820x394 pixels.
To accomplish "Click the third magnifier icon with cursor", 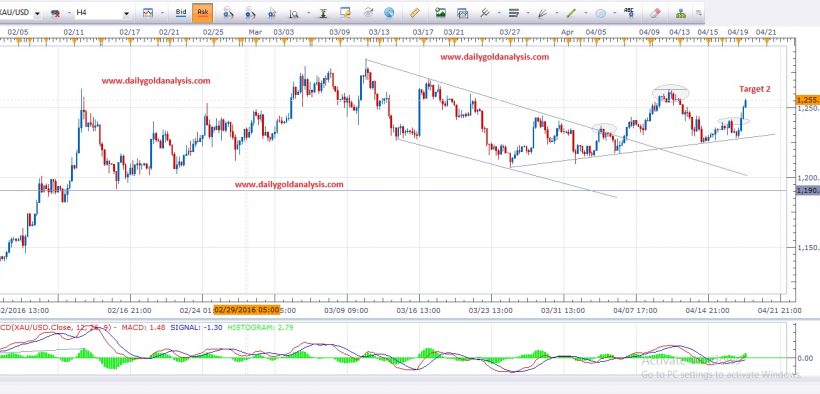I will (271, 13).
